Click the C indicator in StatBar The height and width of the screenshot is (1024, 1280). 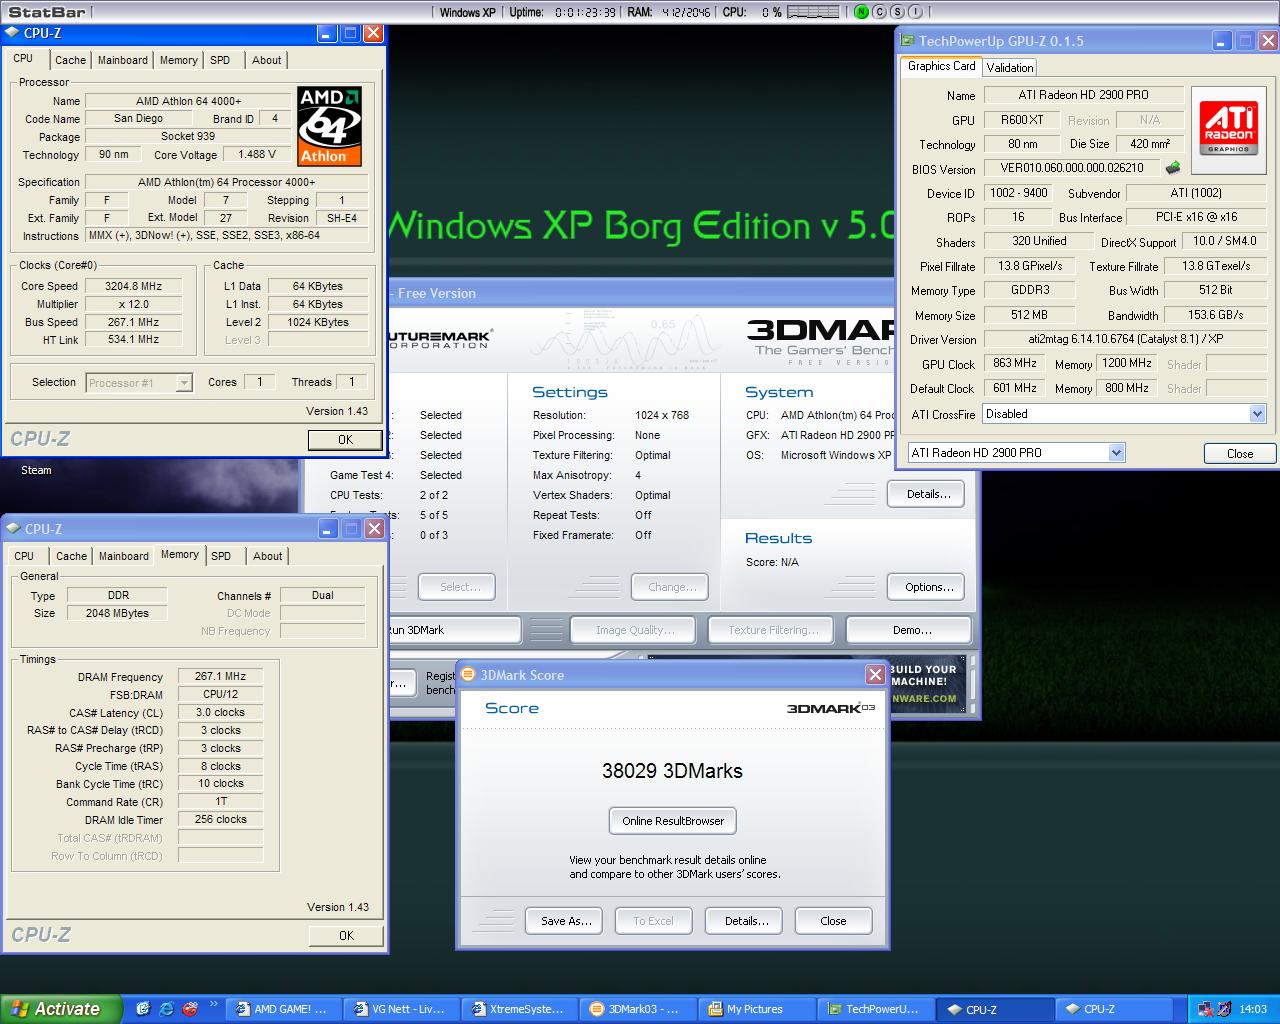(880, 12)
